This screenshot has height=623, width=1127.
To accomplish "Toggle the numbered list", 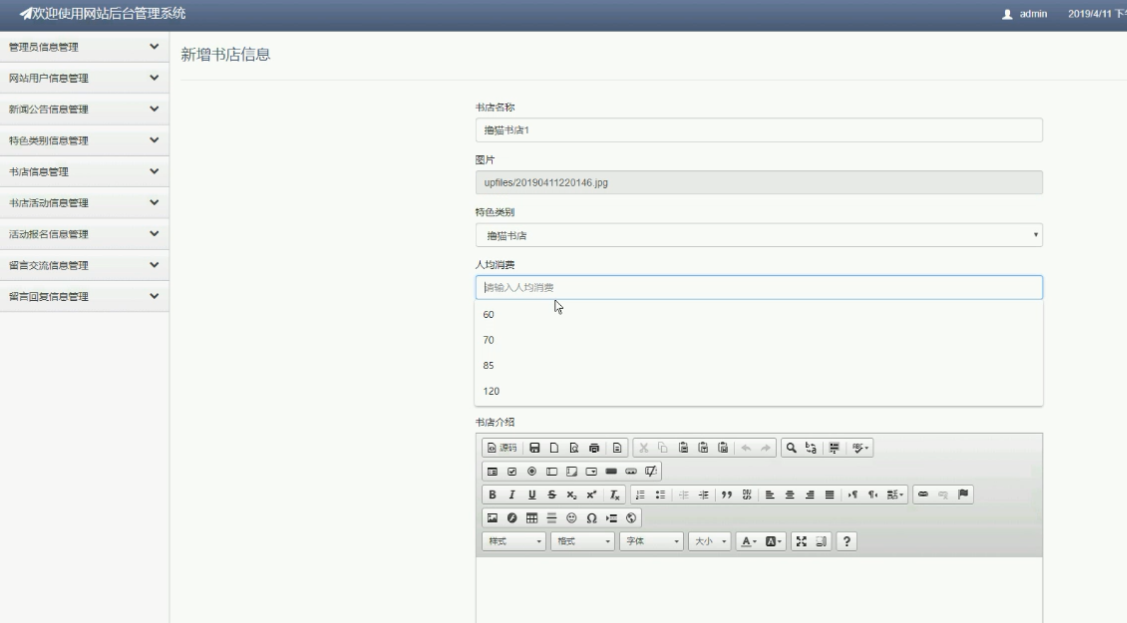I will click(640, 494).
